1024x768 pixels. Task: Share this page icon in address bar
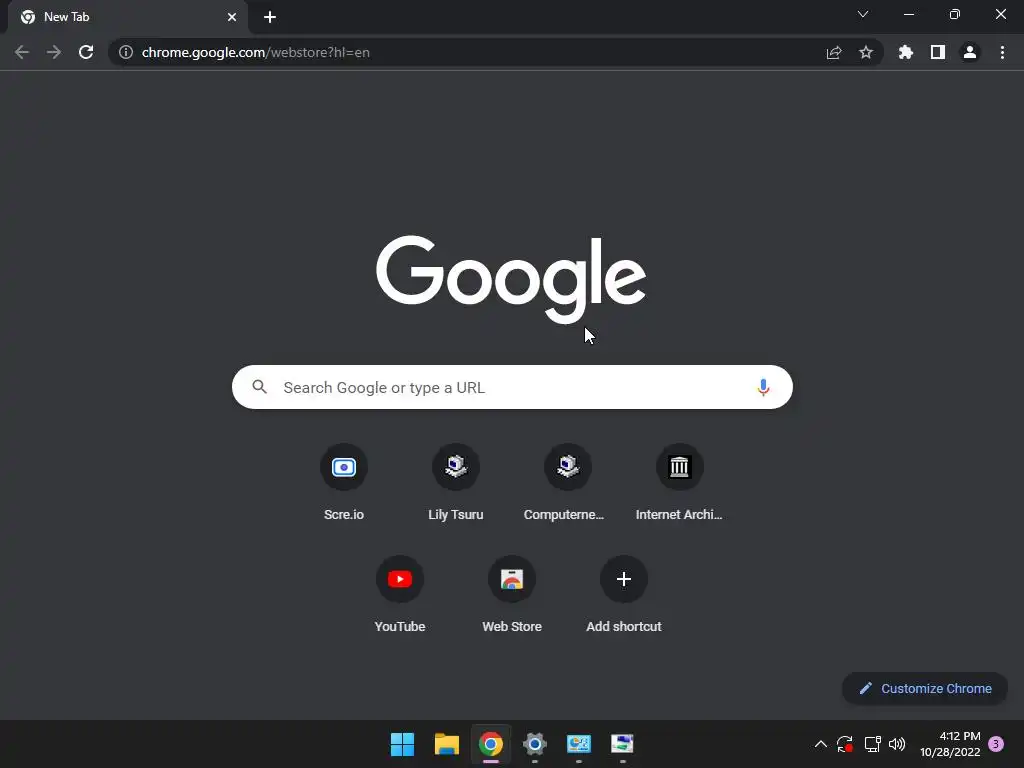(x=834, y=52)
